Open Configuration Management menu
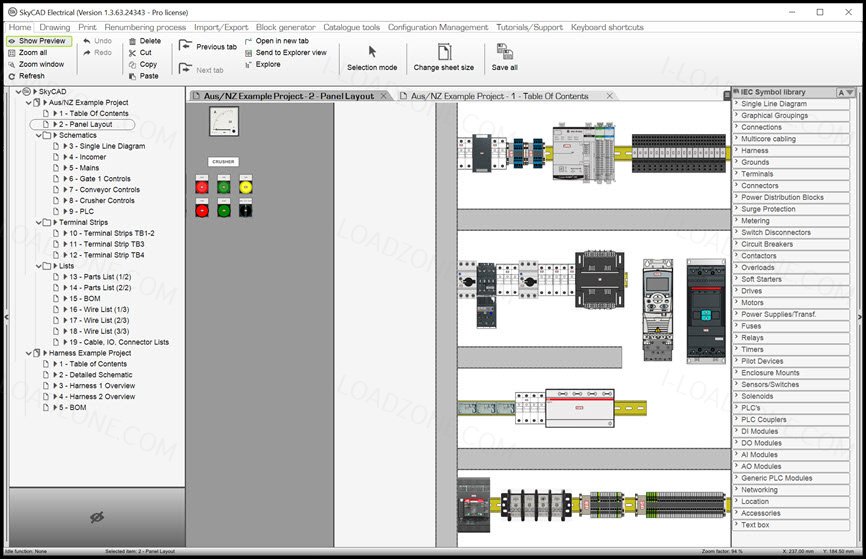The image size is (866, 559). point(438,27)
